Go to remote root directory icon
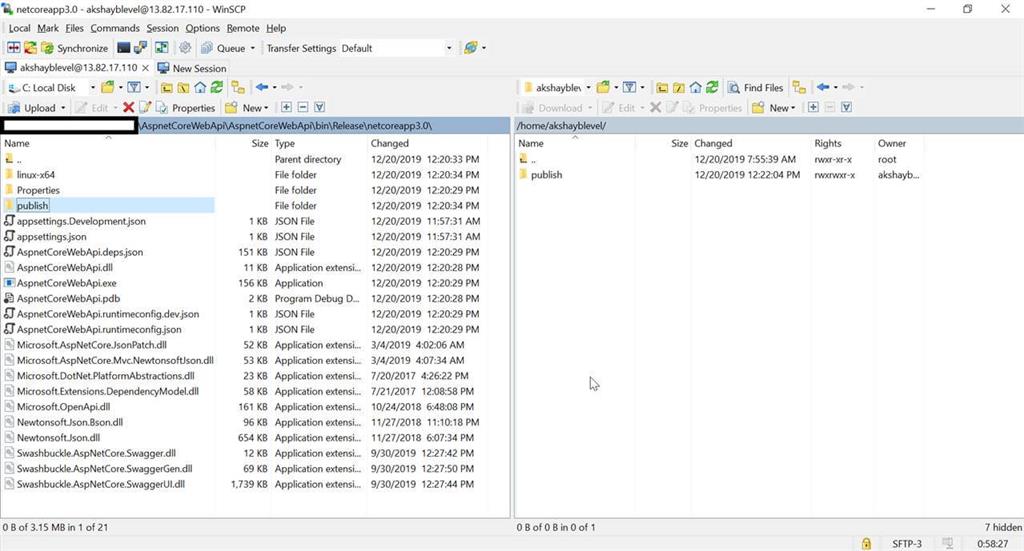This screenshot has height=551, width=1024. click(679, 87)
